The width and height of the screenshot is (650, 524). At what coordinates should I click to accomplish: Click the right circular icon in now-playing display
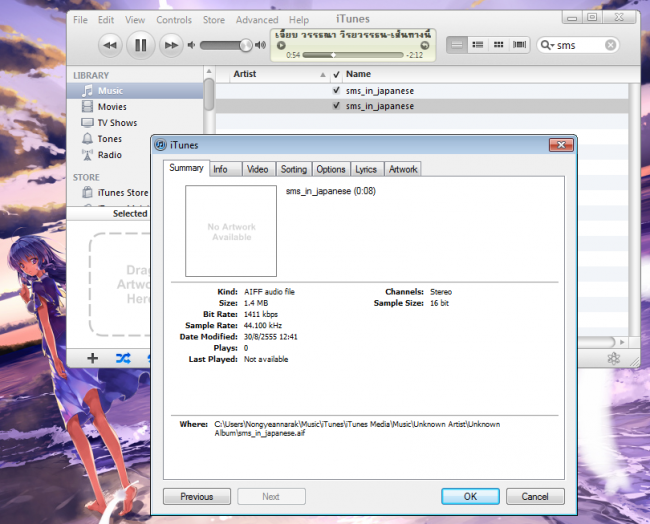pos(425,46)
